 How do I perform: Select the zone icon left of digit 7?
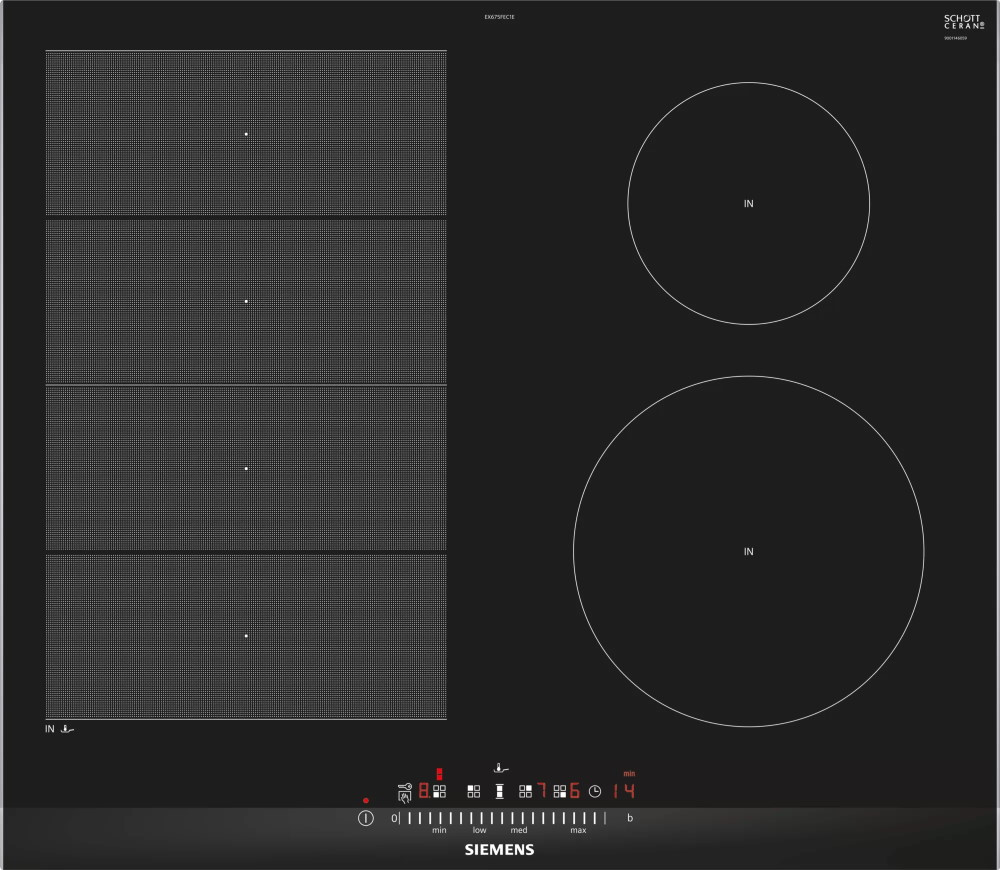coord(525,791)
